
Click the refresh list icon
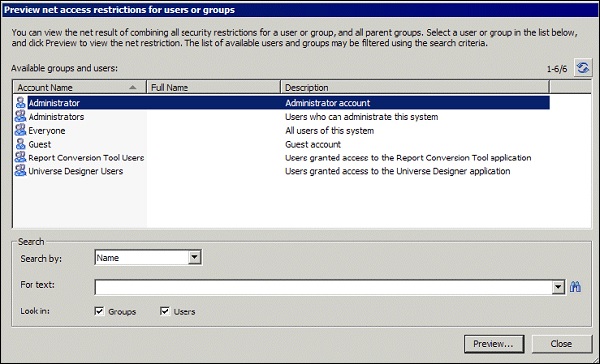[x=583, y=68]
